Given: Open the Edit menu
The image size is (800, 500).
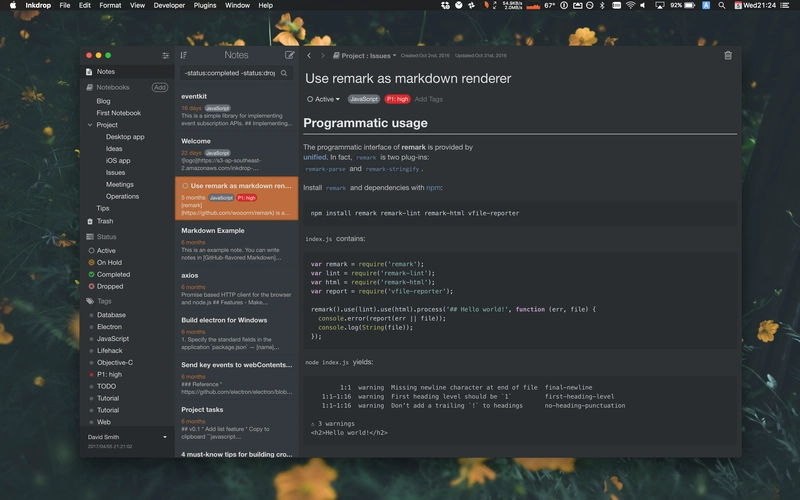Looking at the screenshot, I should pos(85,5).
